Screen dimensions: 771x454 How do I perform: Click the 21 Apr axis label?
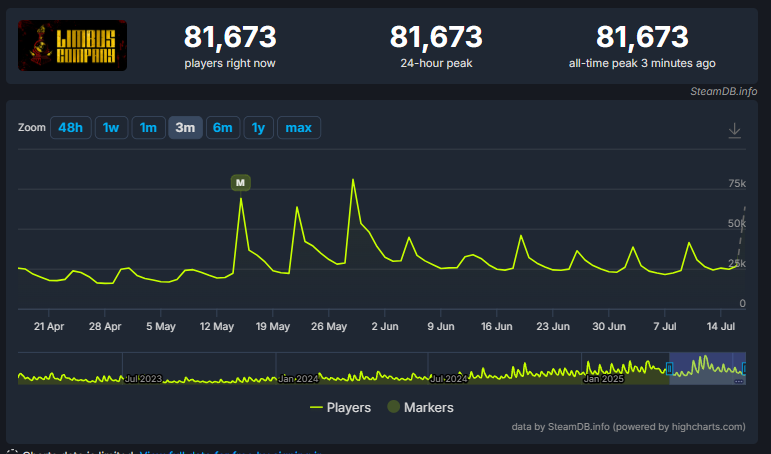pos(49,327)
